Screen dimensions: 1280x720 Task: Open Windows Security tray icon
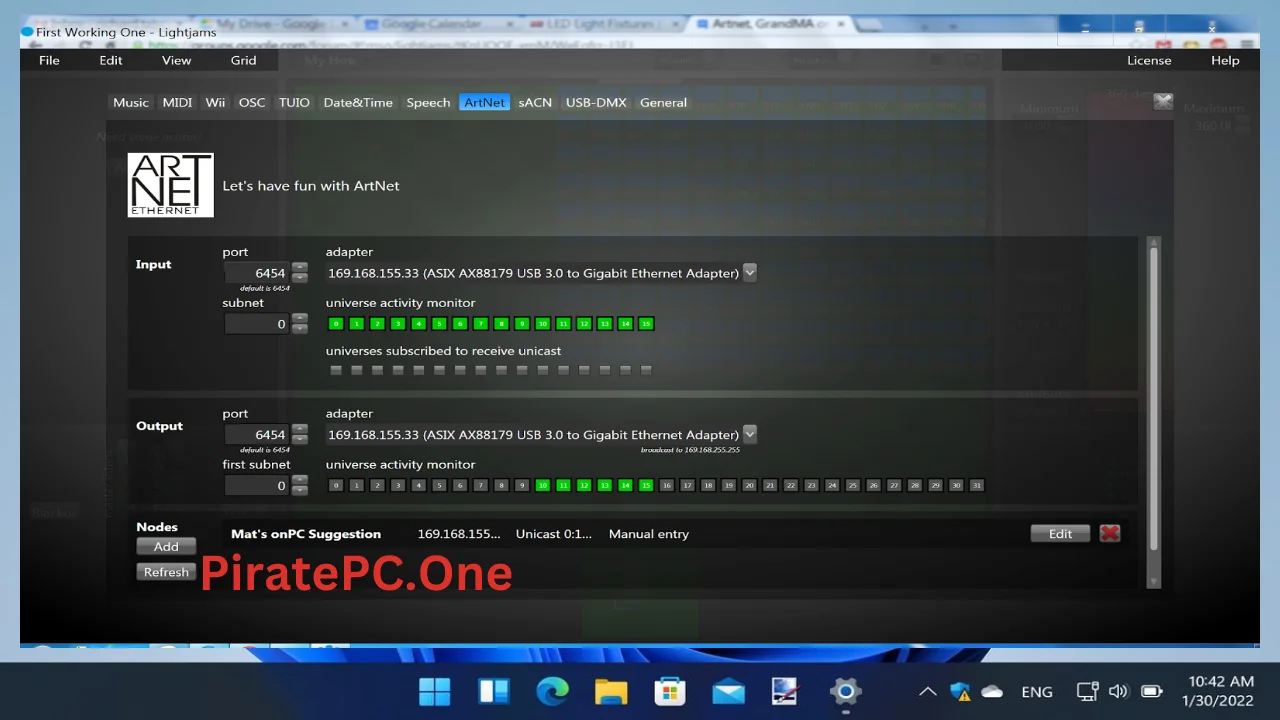(960, 691)
